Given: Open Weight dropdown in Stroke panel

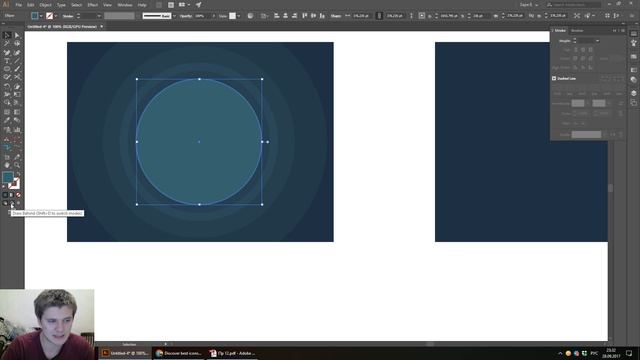Looking at the screenshot, I should (598, 41).
